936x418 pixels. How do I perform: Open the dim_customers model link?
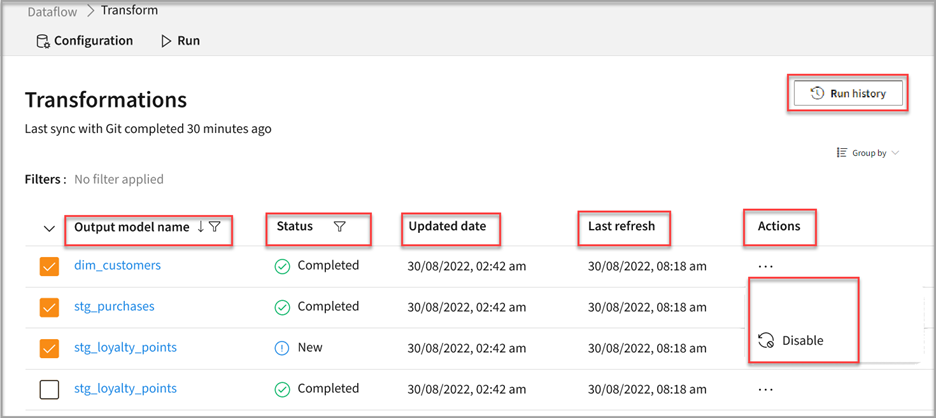tap(117, 266)
